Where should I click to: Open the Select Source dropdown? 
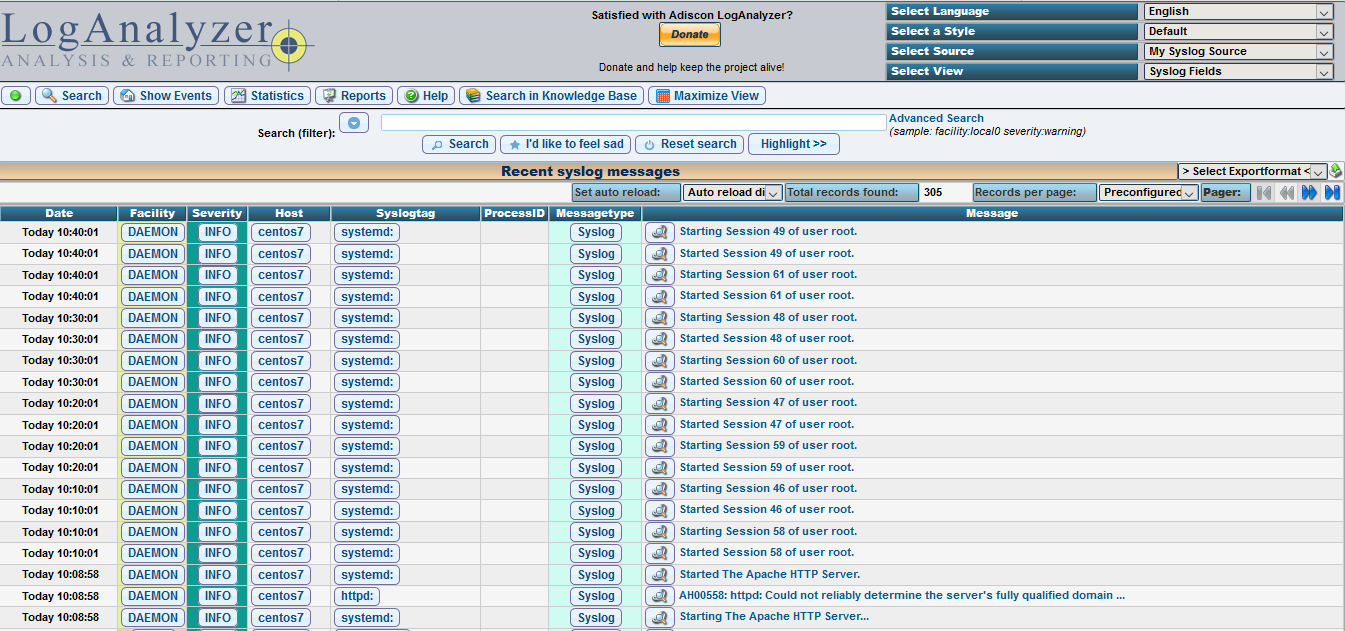[x=1238, y=52]
